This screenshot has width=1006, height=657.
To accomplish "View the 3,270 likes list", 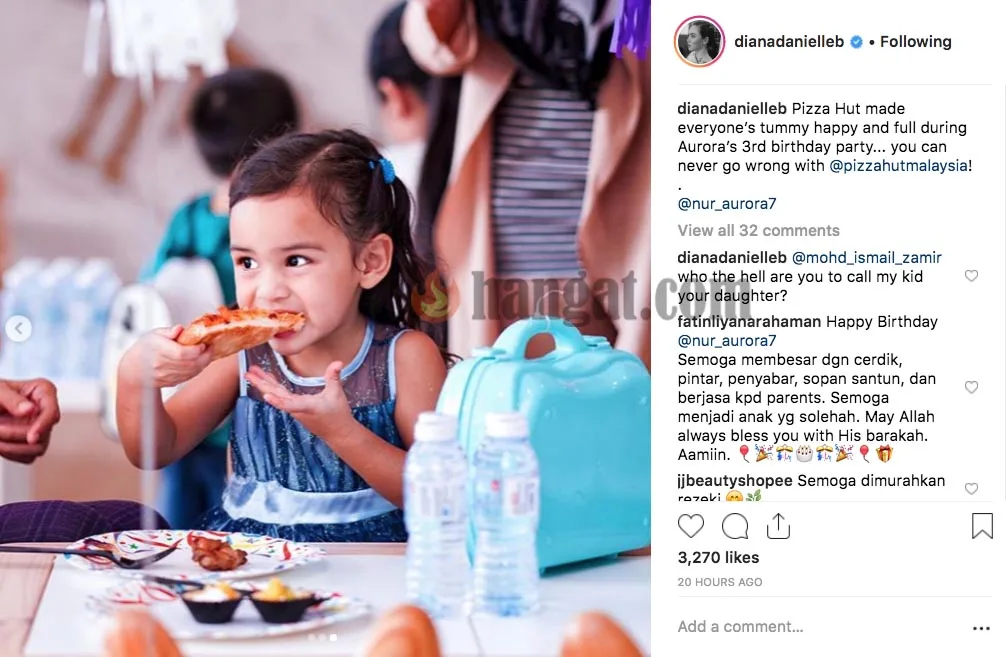I will click(719, 558).
